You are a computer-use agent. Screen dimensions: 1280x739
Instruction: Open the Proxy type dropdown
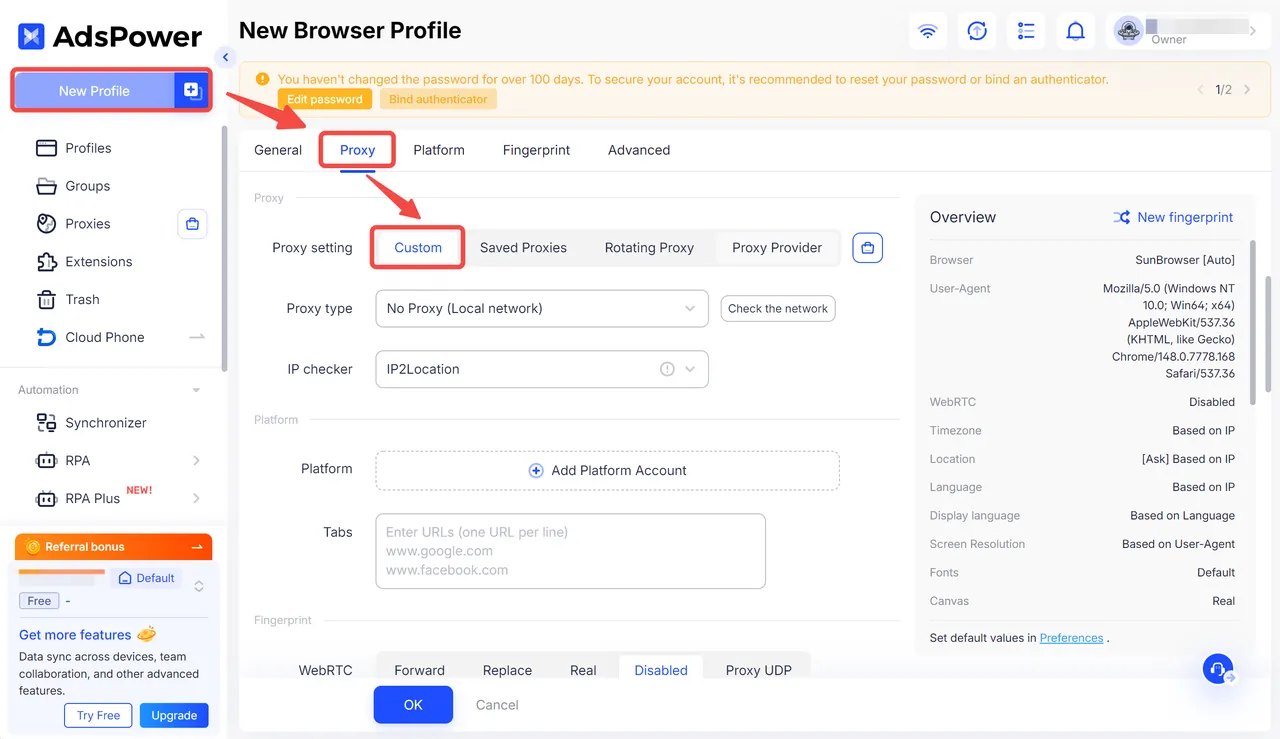tap(542, 308)
